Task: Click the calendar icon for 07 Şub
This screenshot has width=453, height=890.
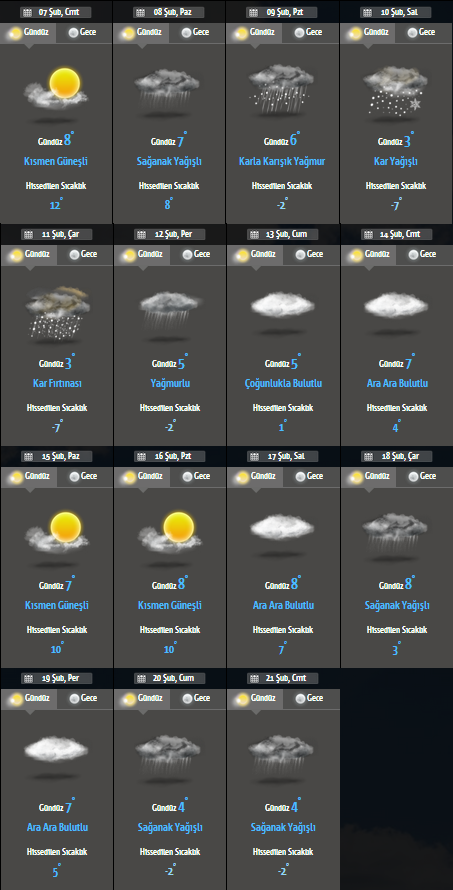Action: tap(28, 12)
